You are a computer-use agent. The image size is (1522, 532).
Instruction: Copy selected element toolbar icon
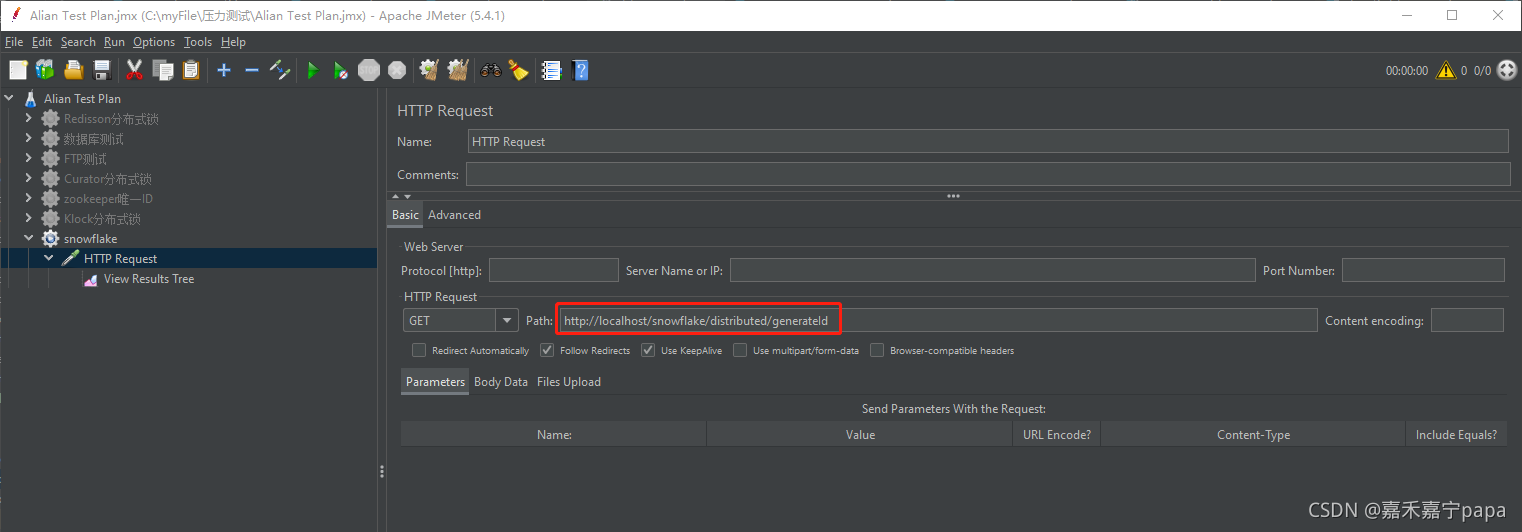point(163,70)
